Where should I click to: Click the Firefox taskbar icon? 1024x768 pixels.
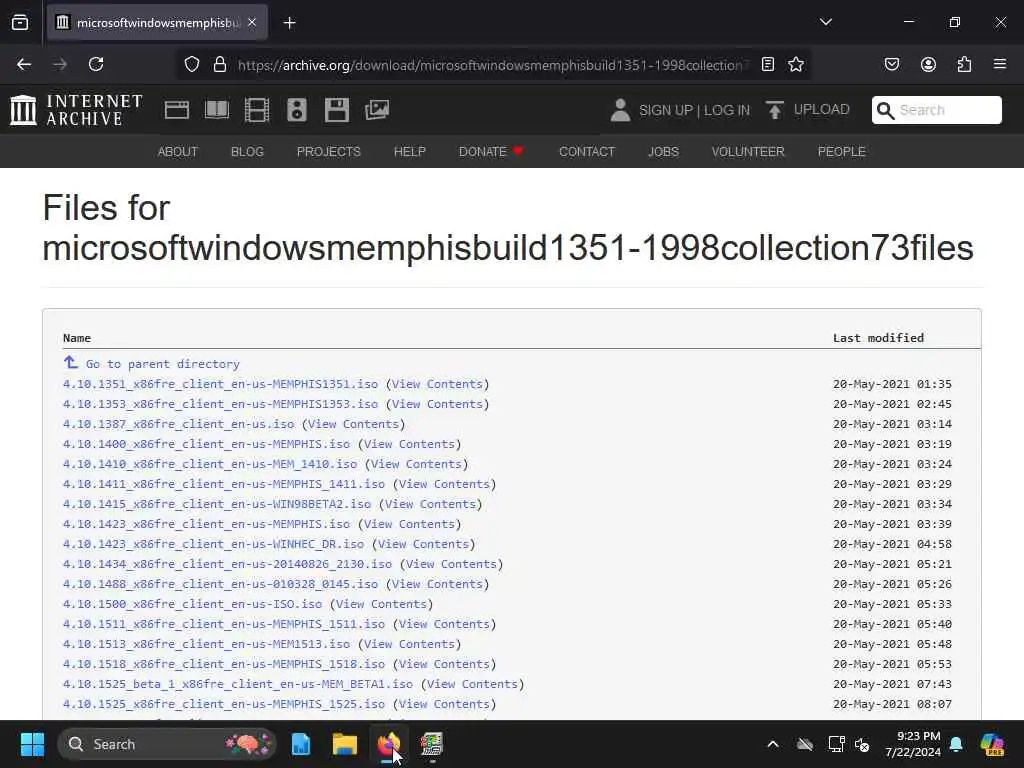(389, 744)
